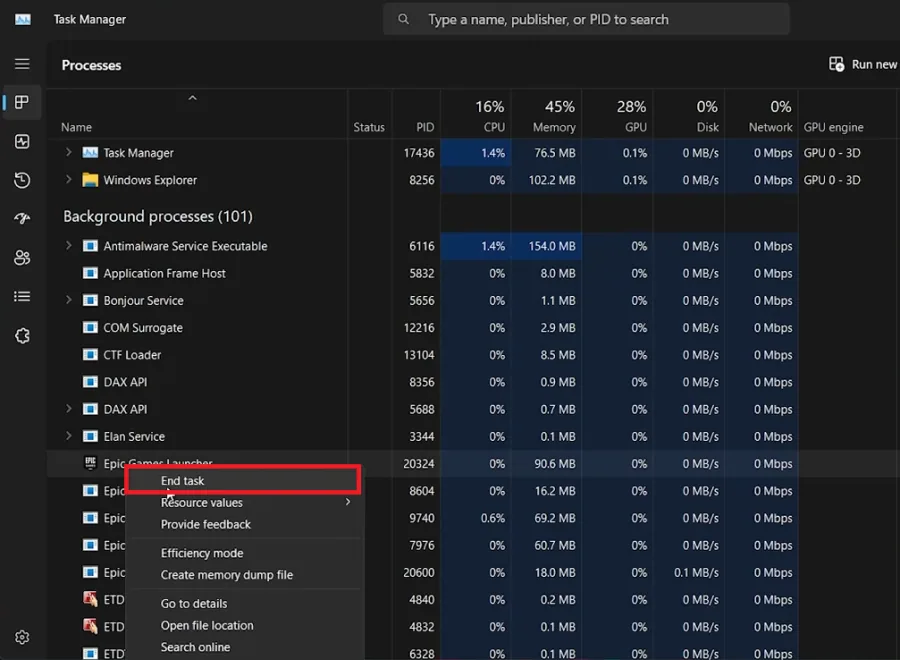Image resolution: width=900 pixels, height=660 pixels.
Task: Sort processes by Memory column header
Action: pos(553,117)
